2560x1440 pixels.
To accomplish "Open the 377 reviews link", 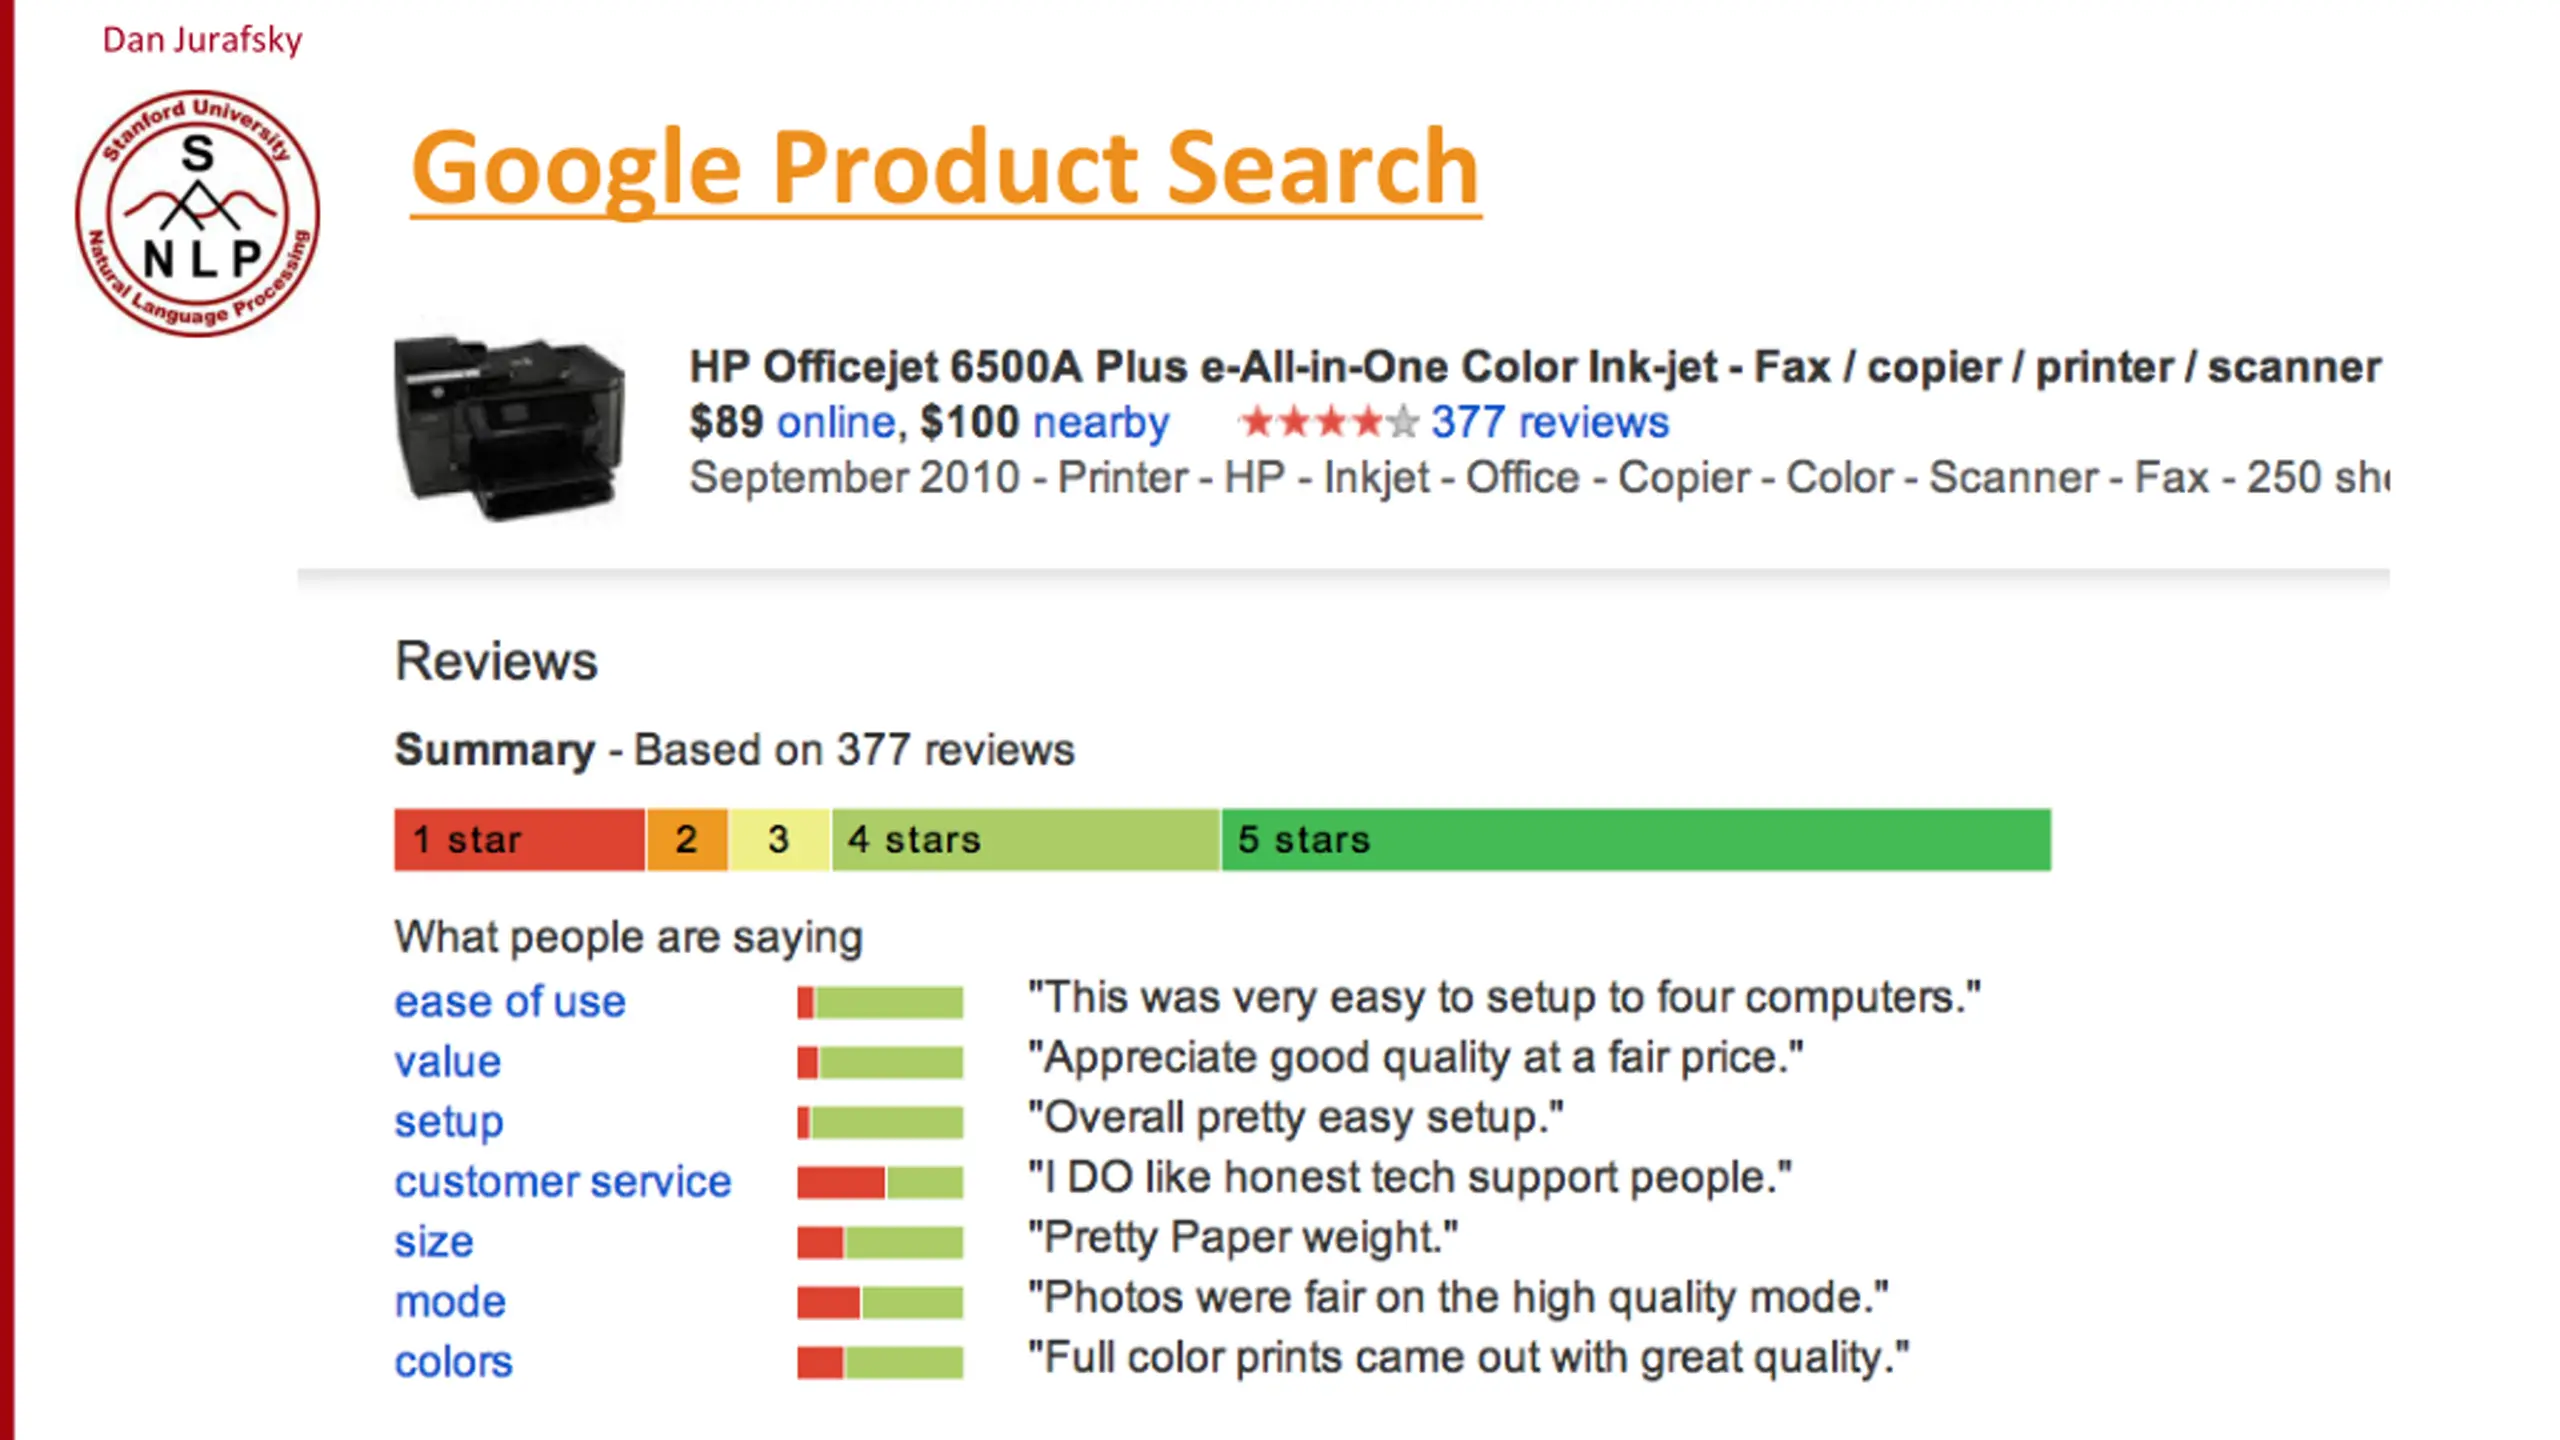I will point(1550,422).
